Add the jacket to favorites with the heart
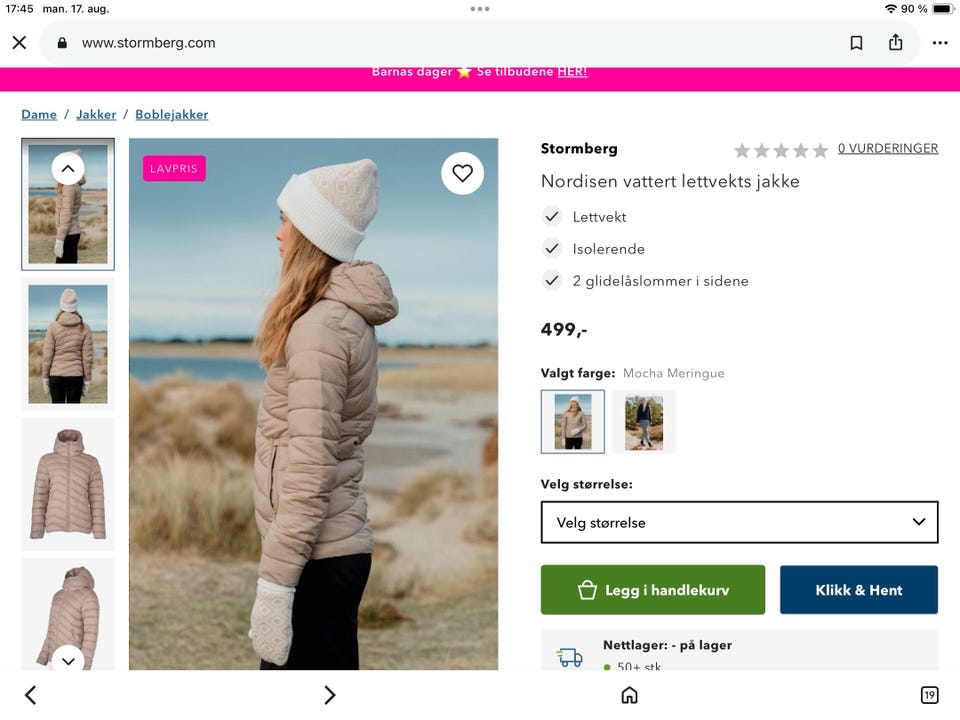Image resolution: width=960 pixels, height=720 pixels. point(462,173)
